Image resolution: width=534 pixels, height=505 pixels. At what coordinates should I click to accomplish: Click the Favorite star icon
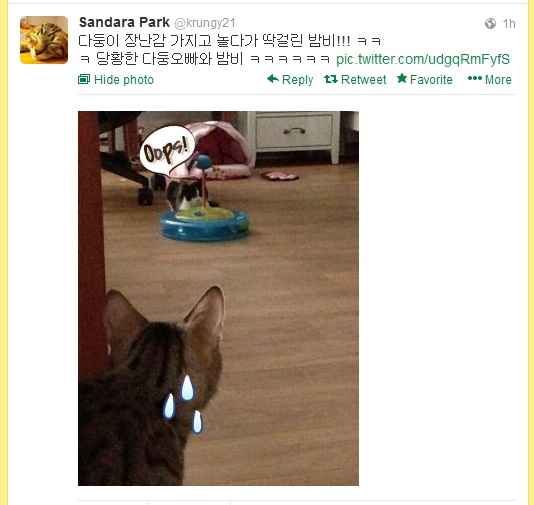pyautogui.click(x=402, y=78)
